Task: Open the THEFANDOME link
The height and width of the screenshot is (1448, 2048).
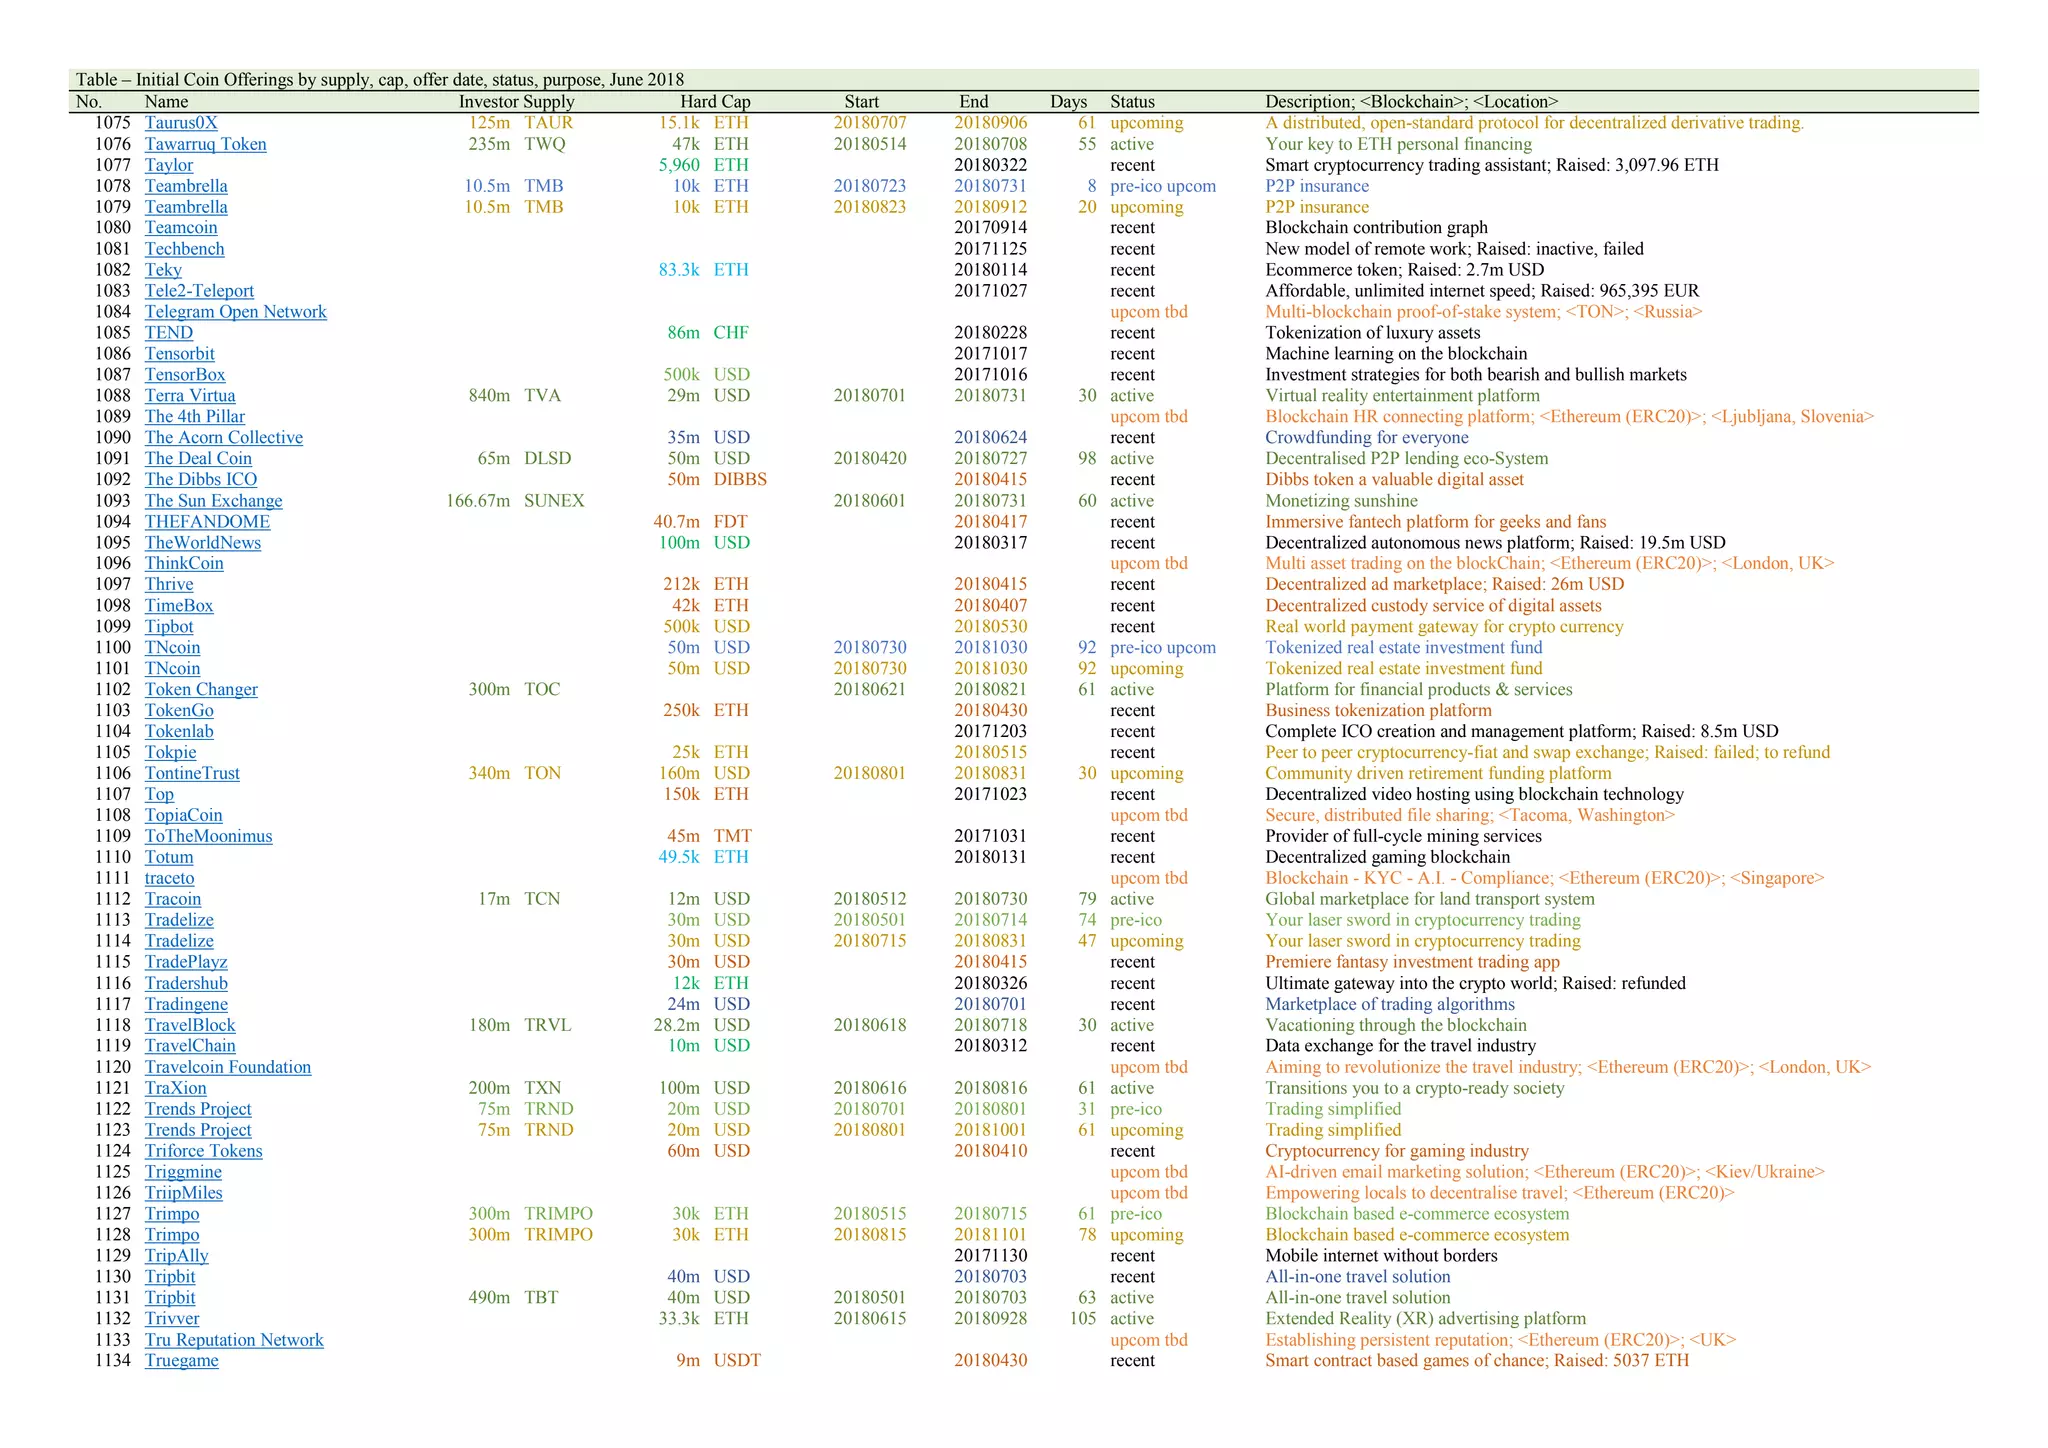Action: coord(207,522)
